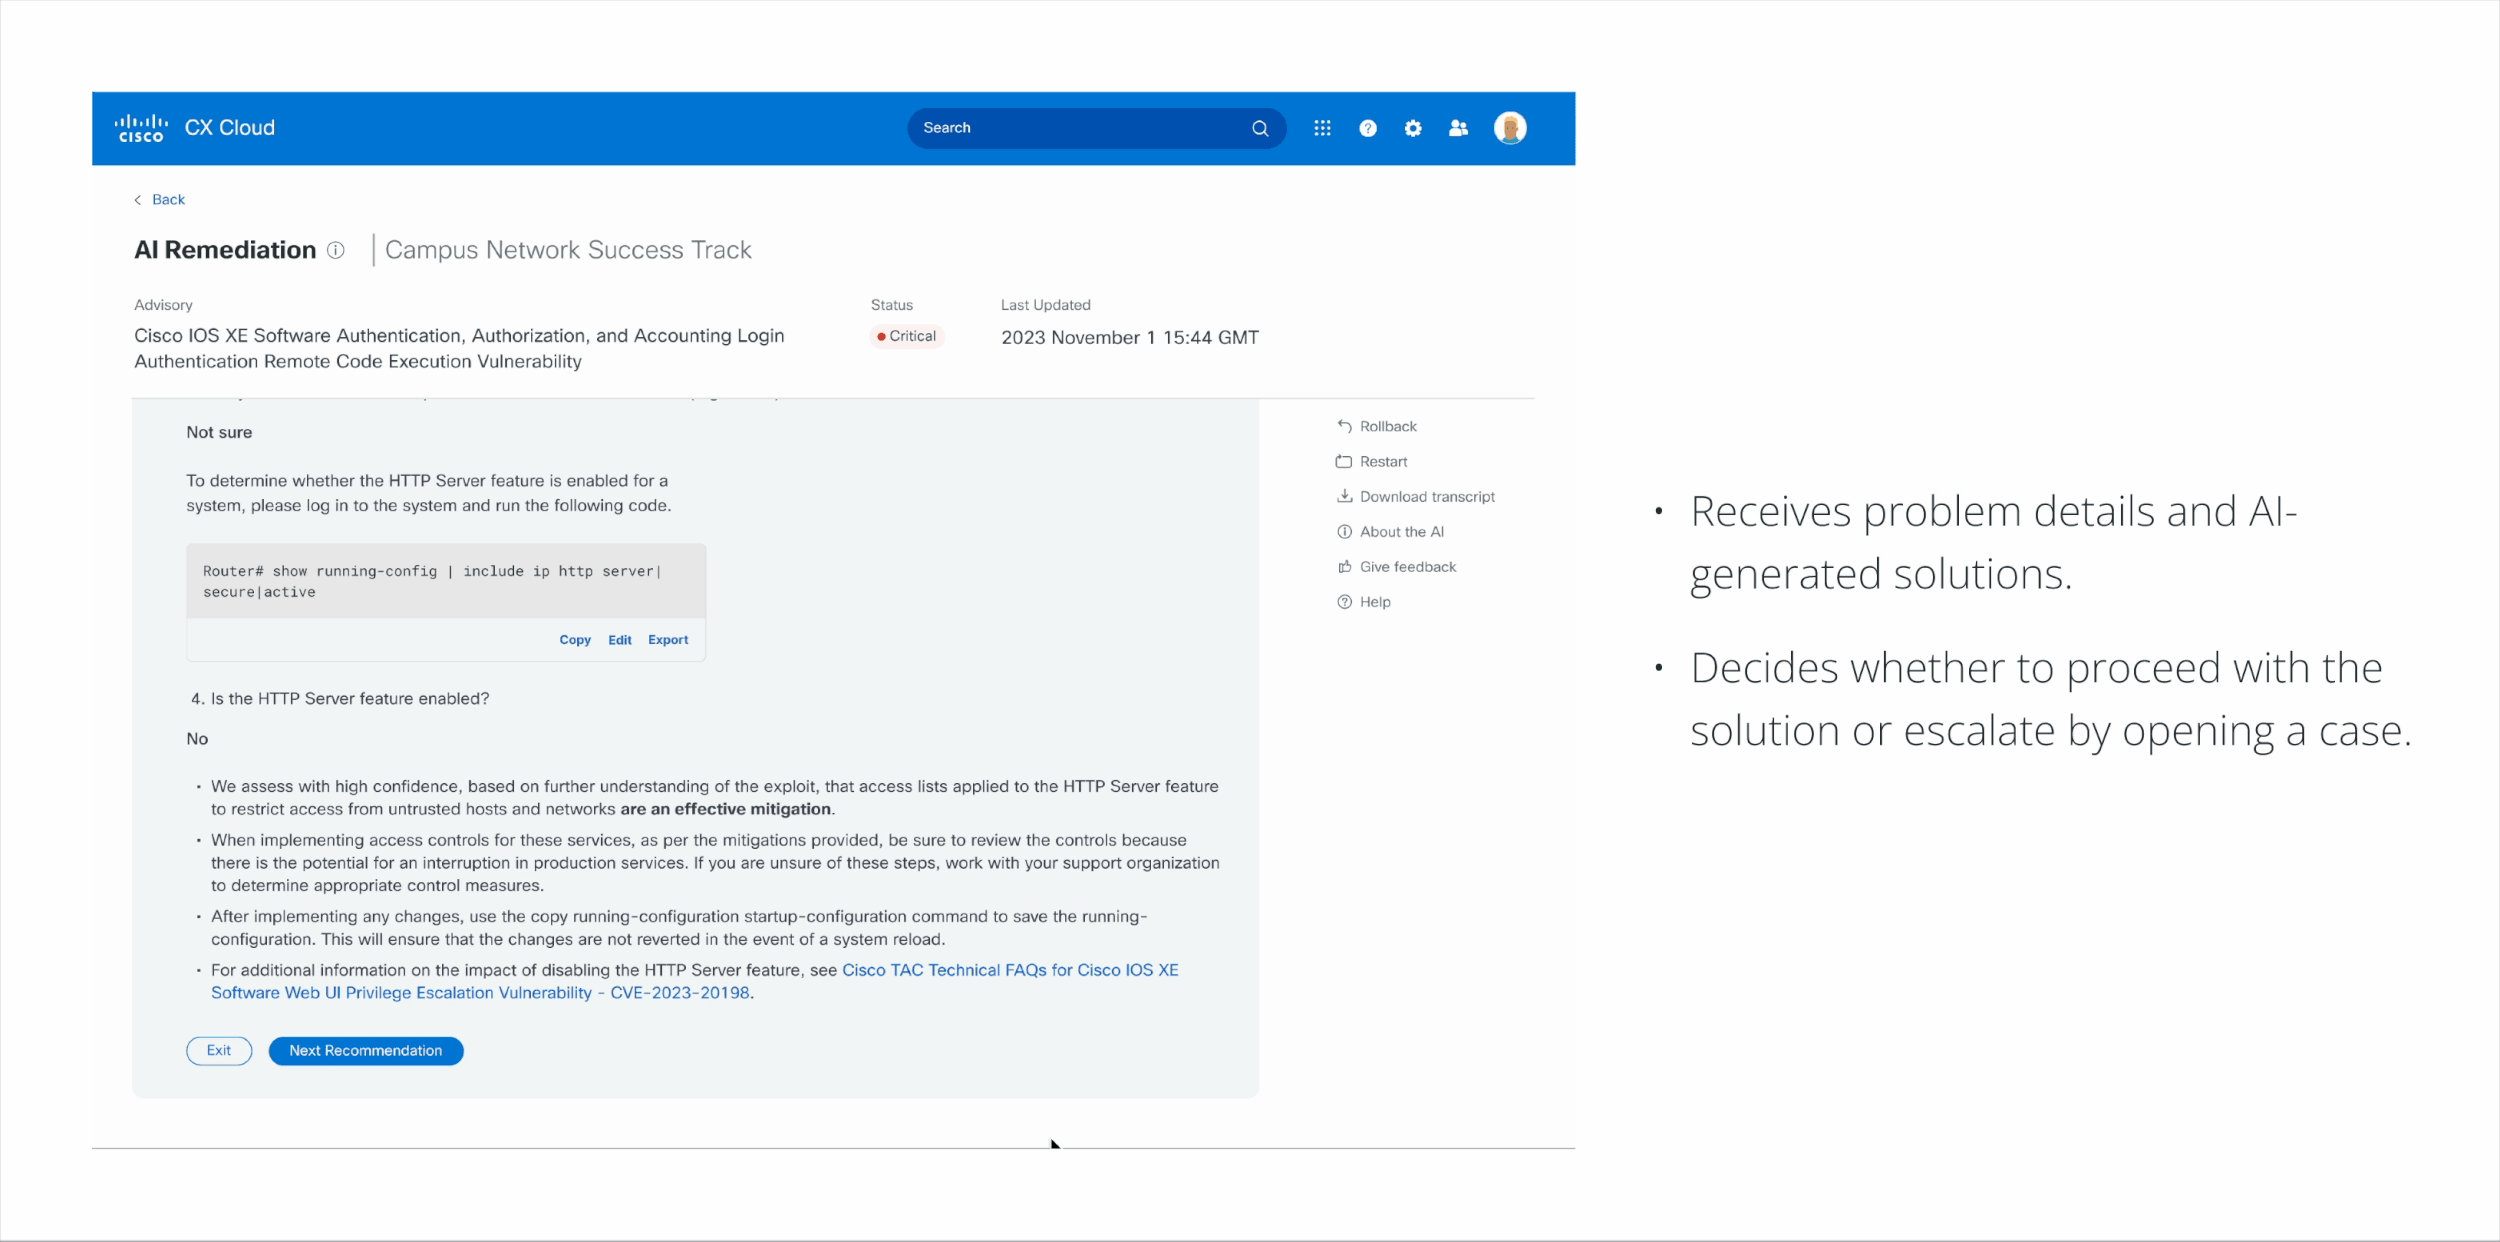The image size is (2500, 1242).
Task: Export the command code block
Action: tap(668, 640)
